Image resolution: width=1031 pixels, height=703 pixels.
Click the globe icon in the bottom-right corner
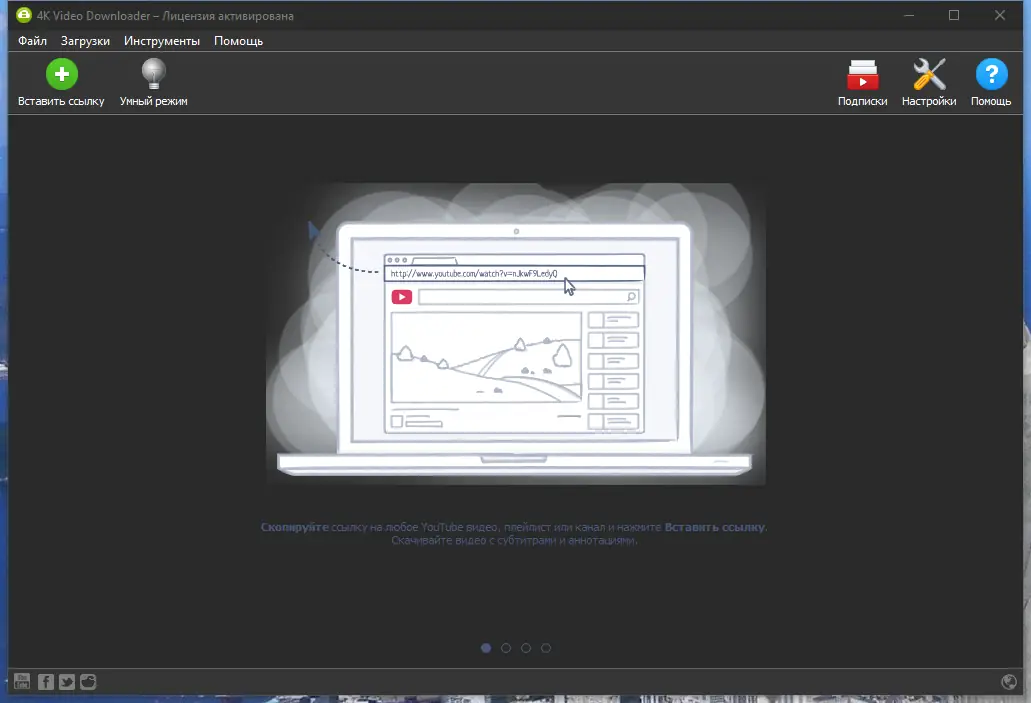coord(1009,682)
